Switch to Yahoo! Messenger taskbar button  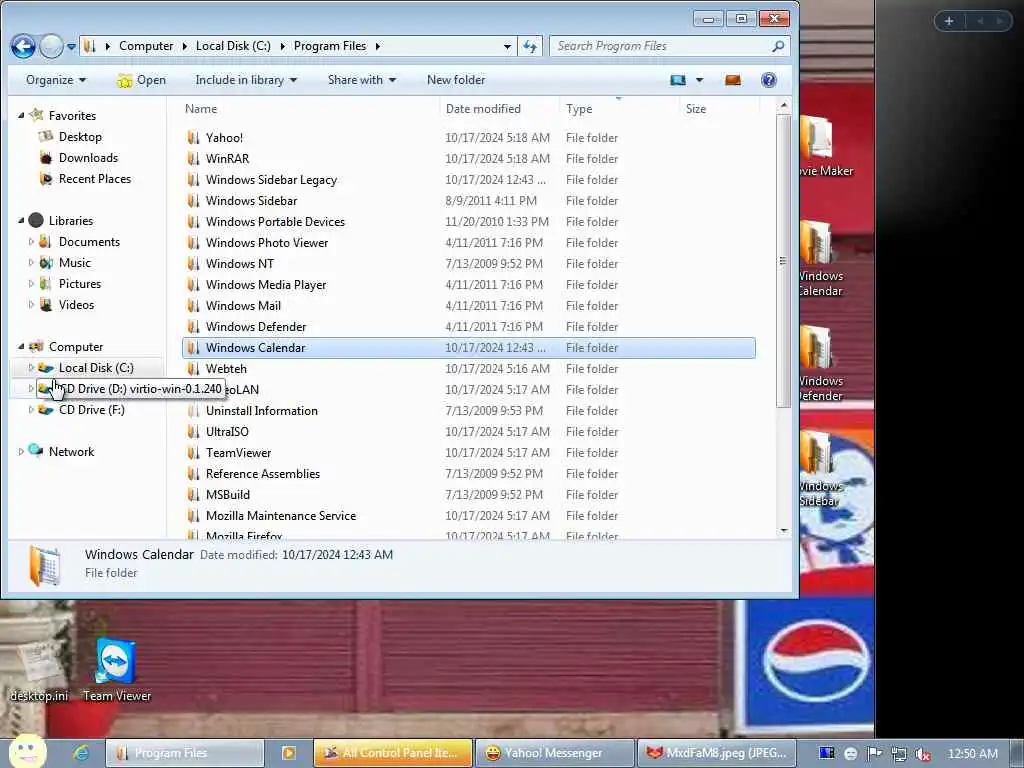click(x=554, y=753)
